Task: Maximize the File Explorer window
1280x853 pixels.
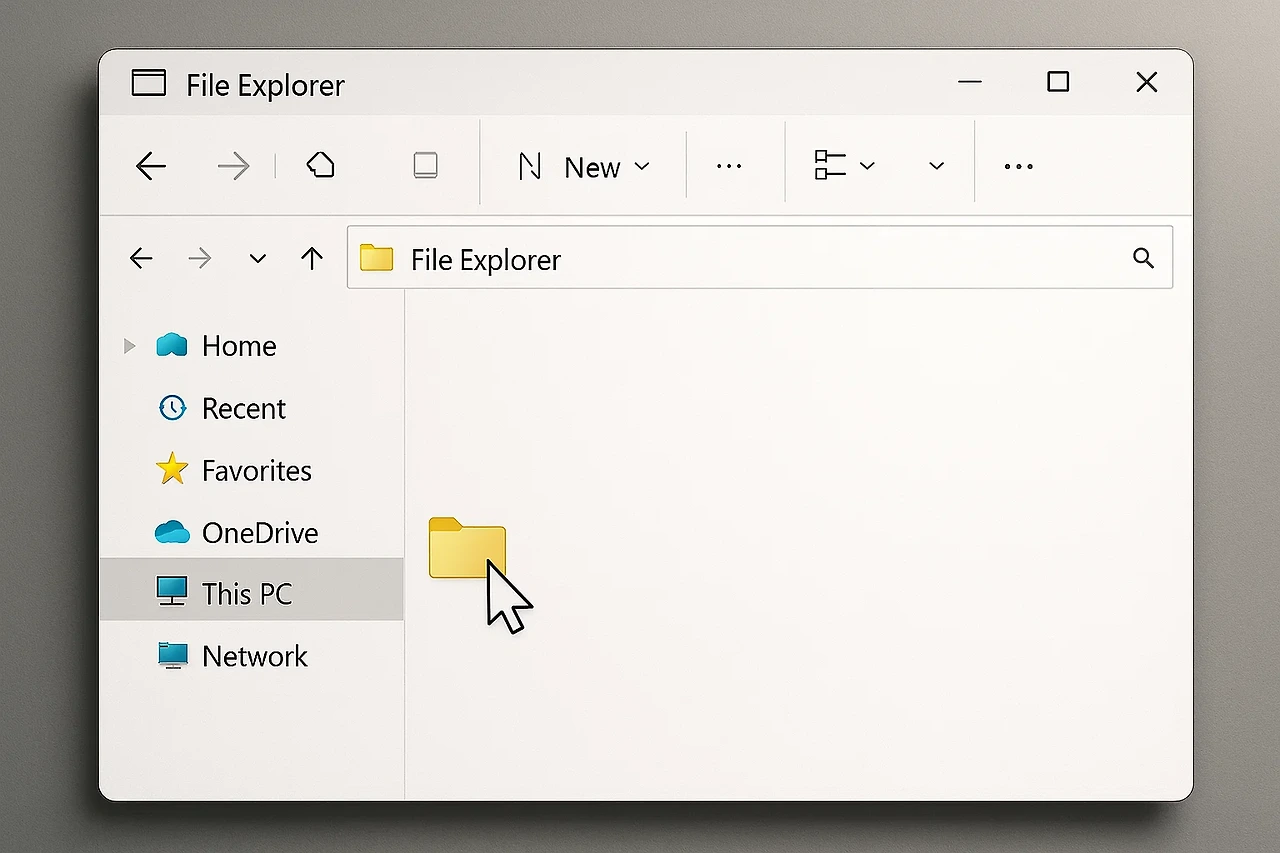Action: click(x=1058, y=82)
